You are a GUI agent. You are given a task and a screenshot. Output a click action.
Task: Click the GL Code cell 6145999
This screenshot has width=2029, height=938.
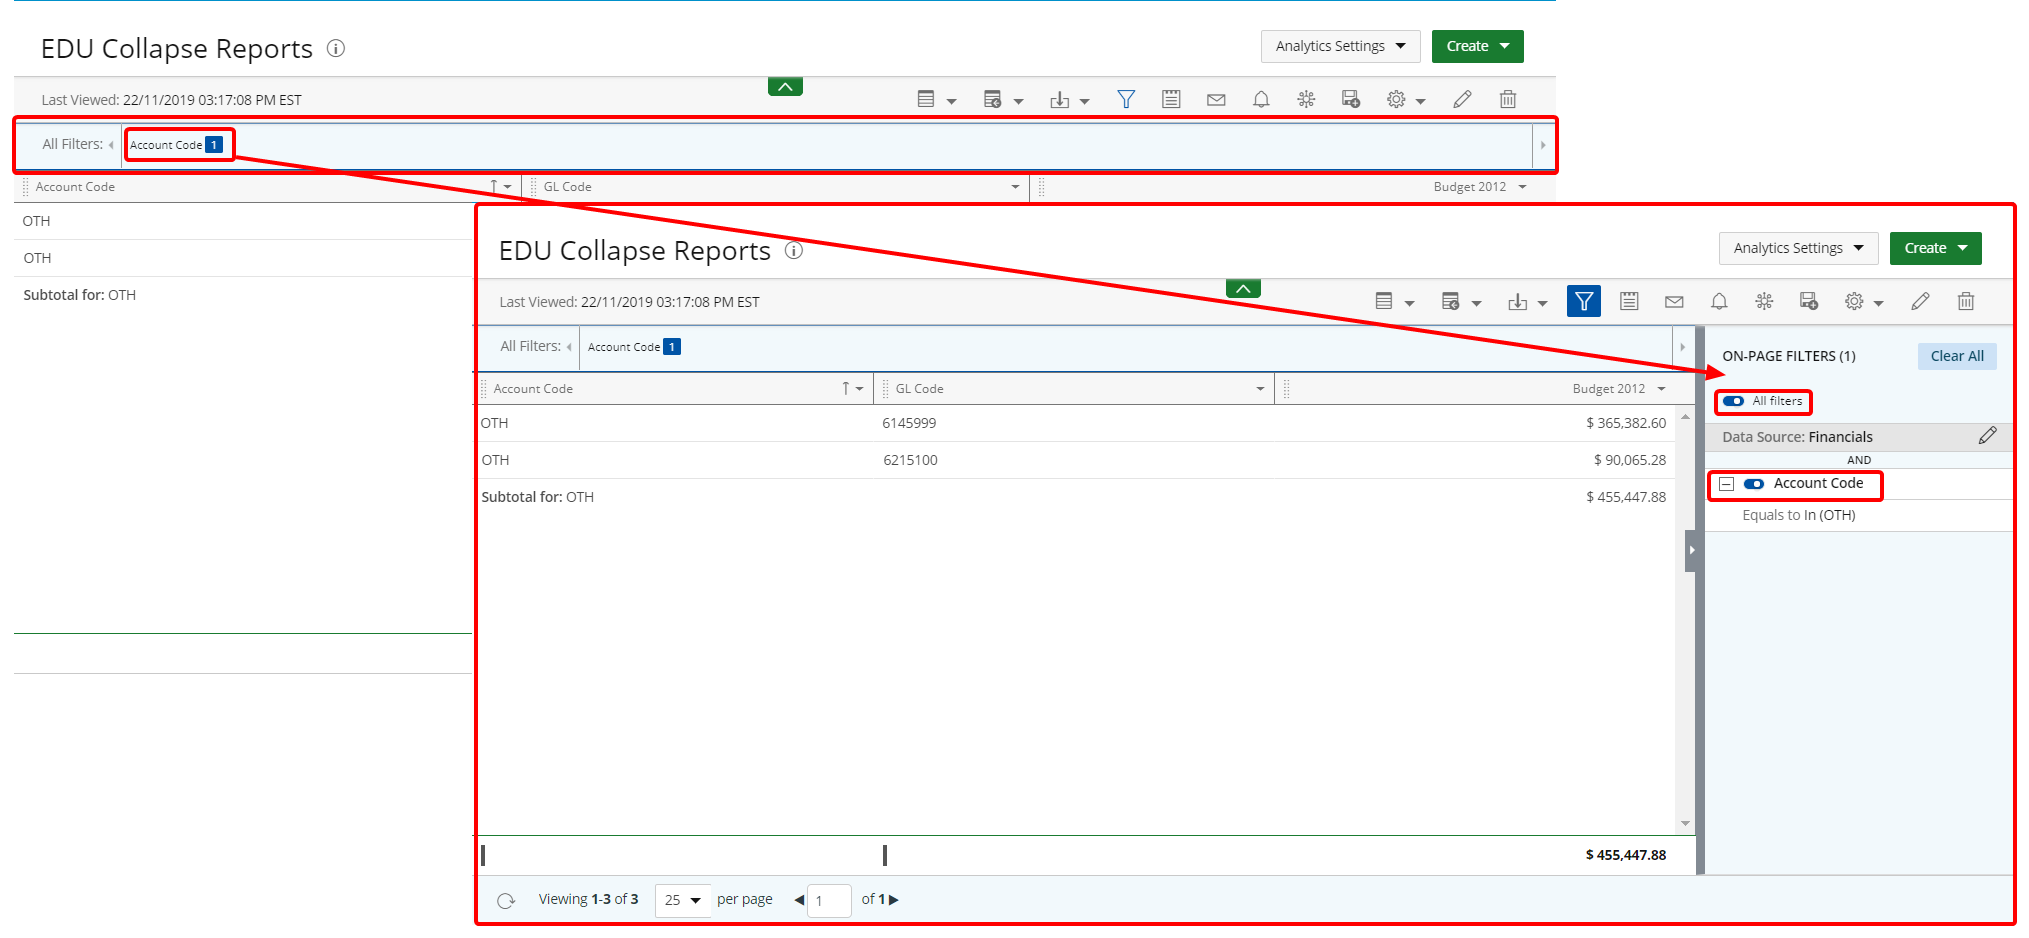coord(909,423)
